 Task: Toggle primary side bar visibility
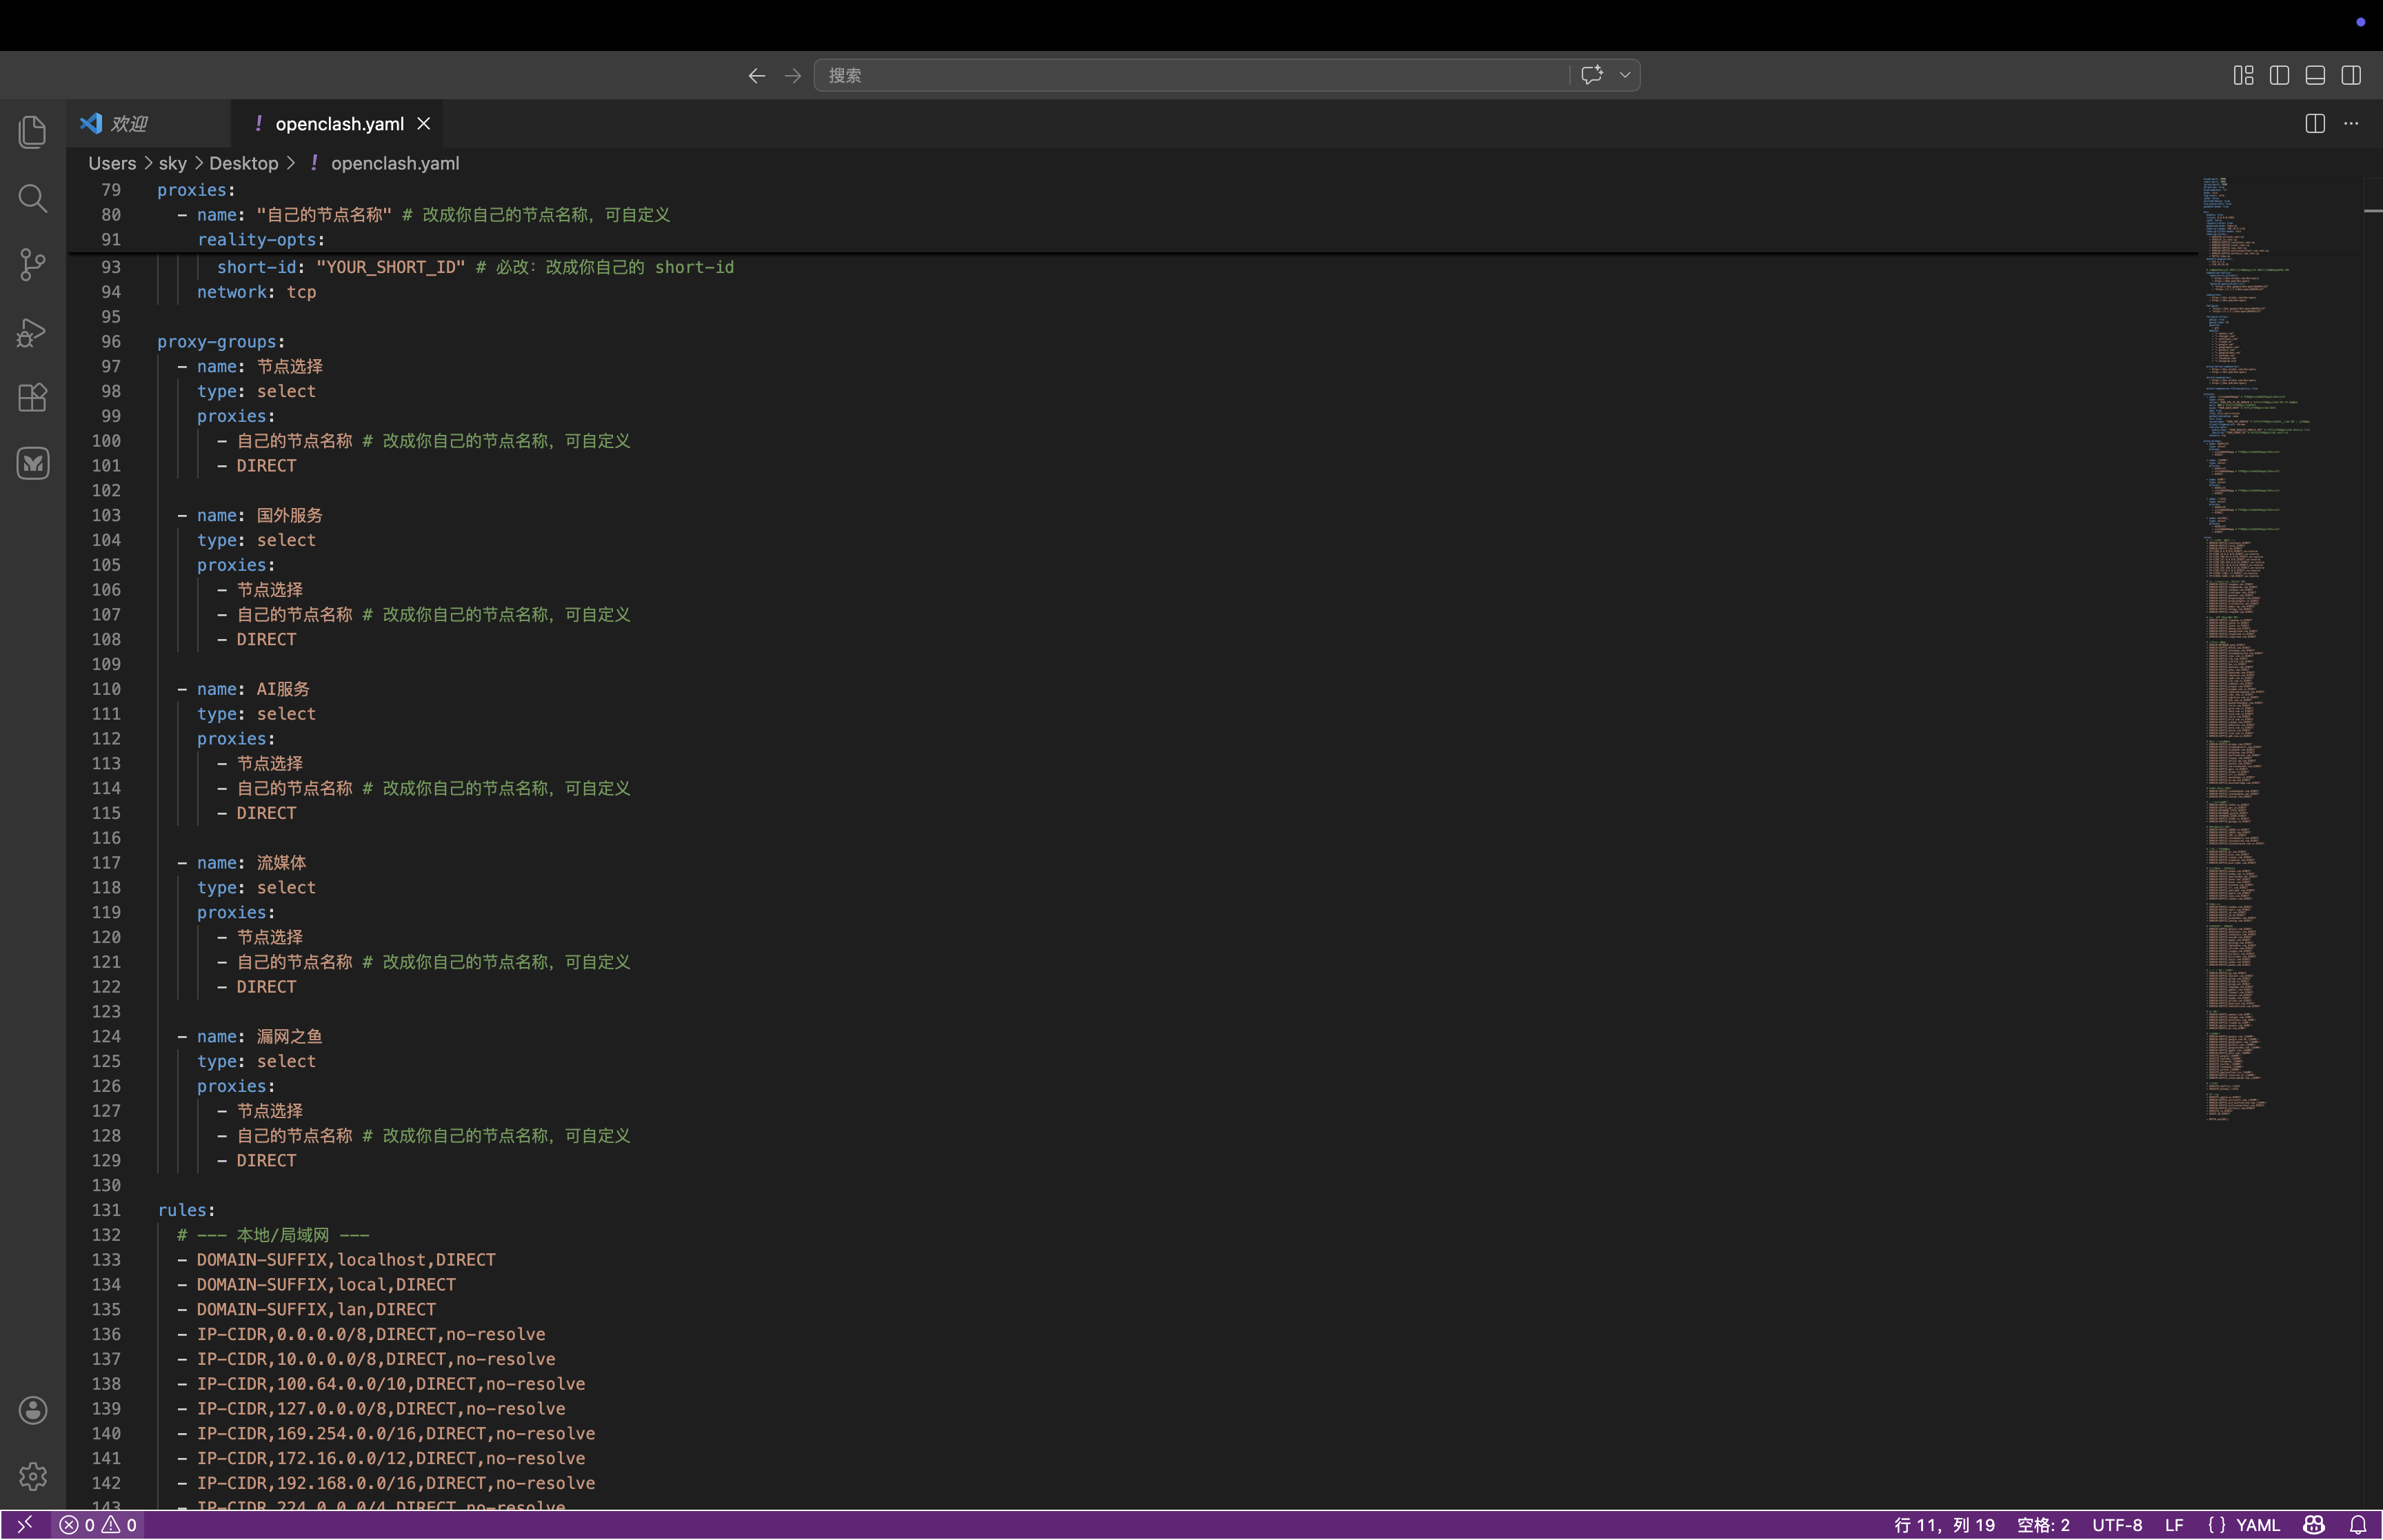(x=2279, y=75)
